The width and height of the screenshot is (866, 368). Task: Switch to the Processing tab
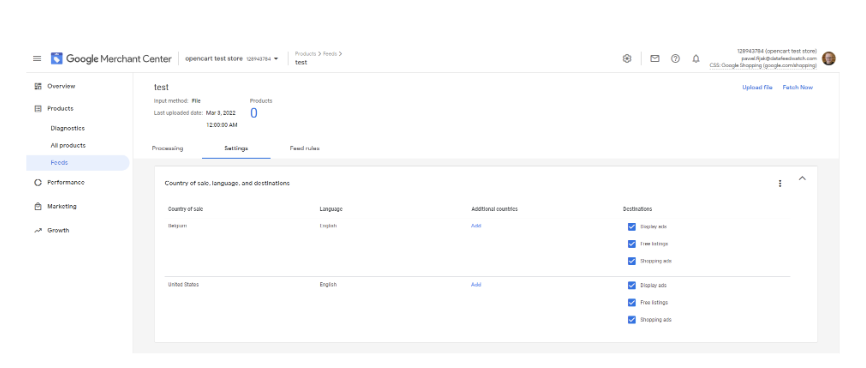tap(167, 149)
